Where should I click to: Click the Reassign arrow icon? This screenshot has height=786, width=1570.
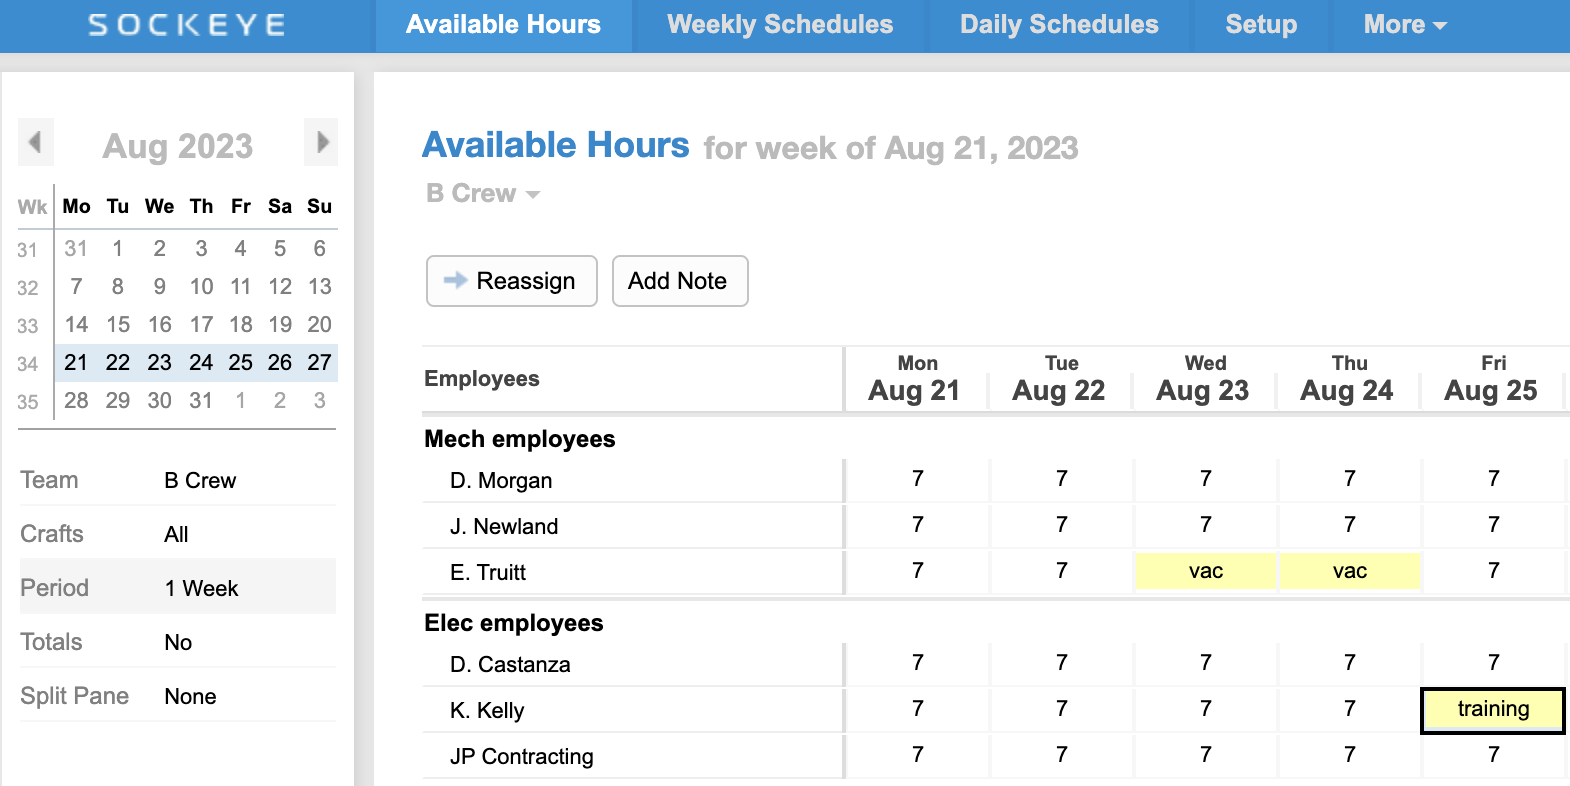(453, 281)
